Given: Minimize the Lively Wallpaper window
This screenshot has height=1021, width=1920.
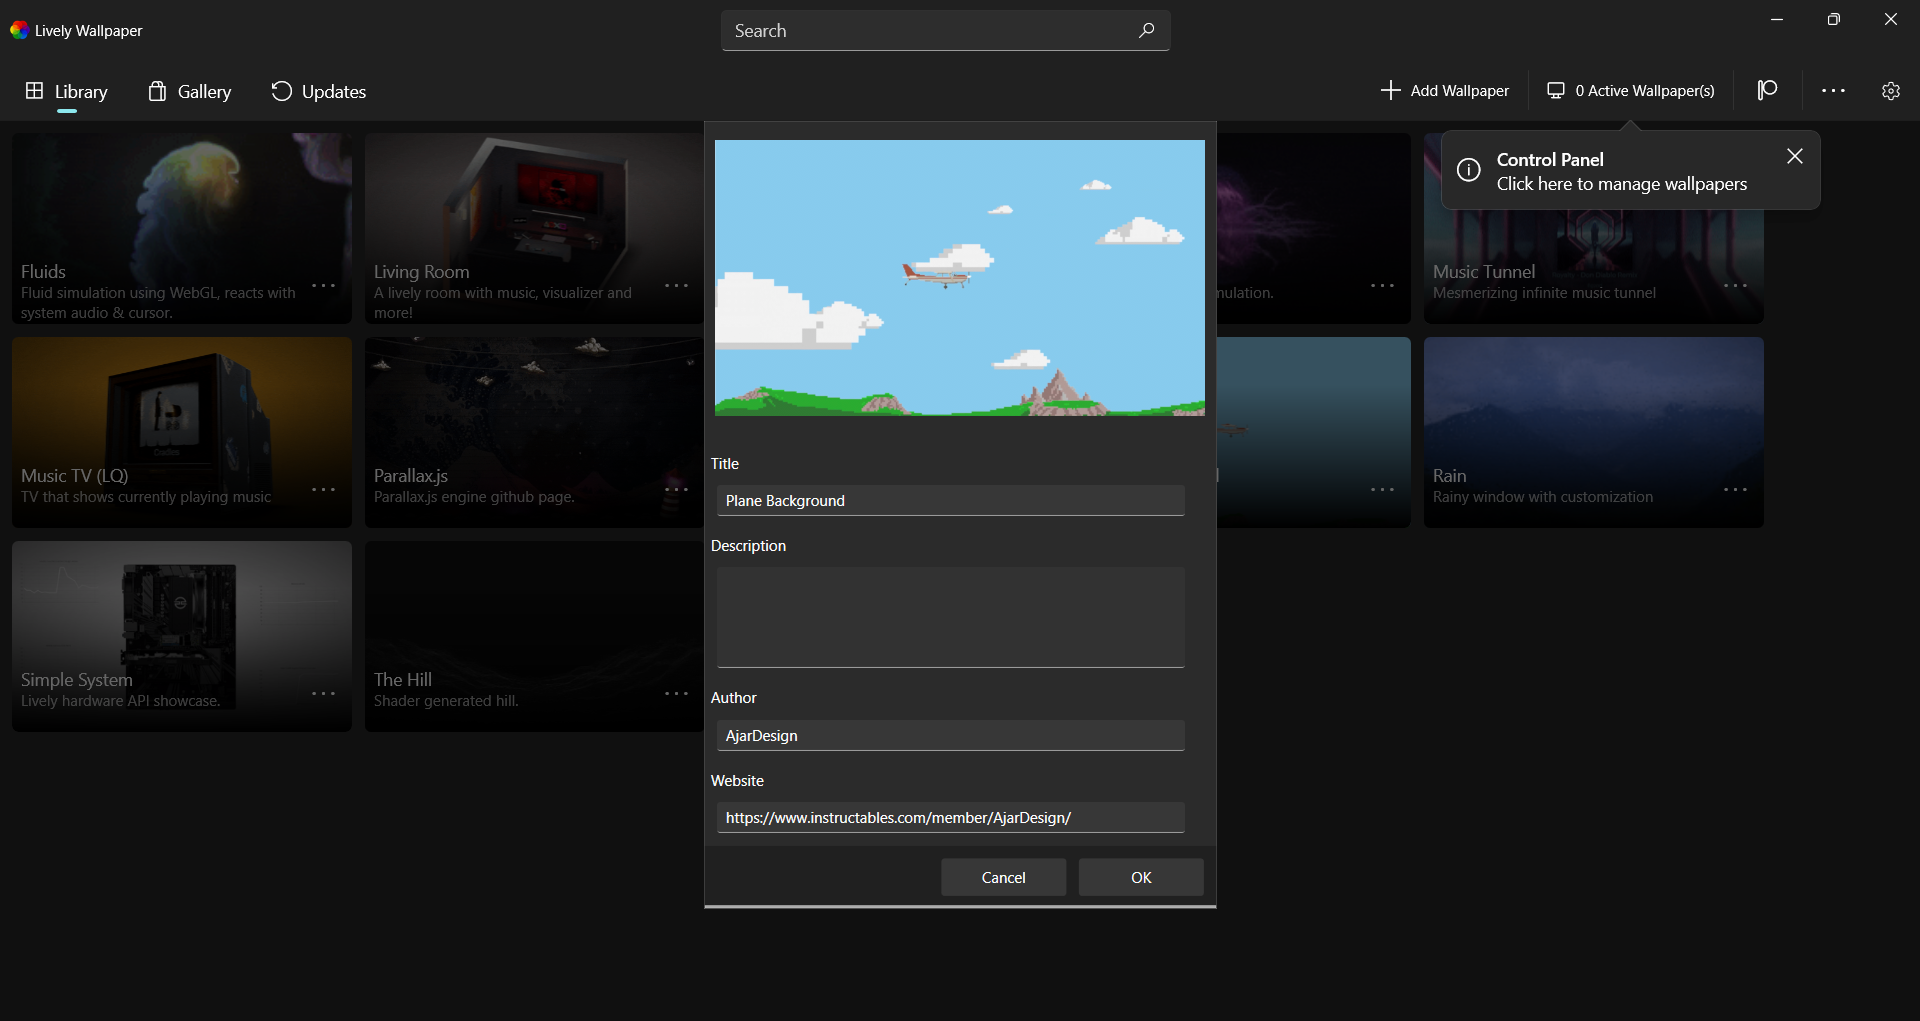Looking at the screenshot, I should [x=1777, y=19].
